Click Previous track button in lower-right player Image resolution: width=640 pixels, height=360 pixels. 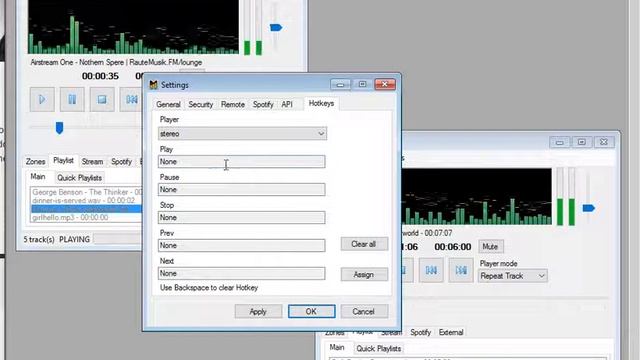point(431,270)
